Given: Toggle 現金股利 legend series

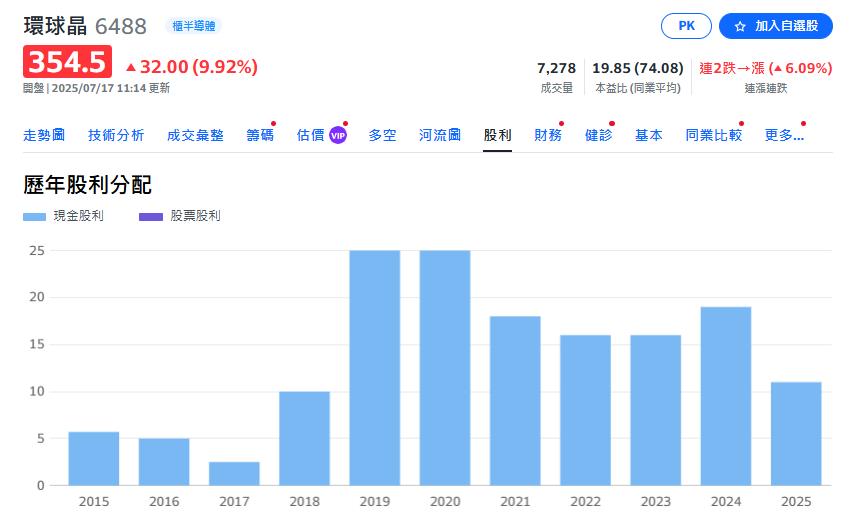Looking at the screenshot, I should click(63, 216).
